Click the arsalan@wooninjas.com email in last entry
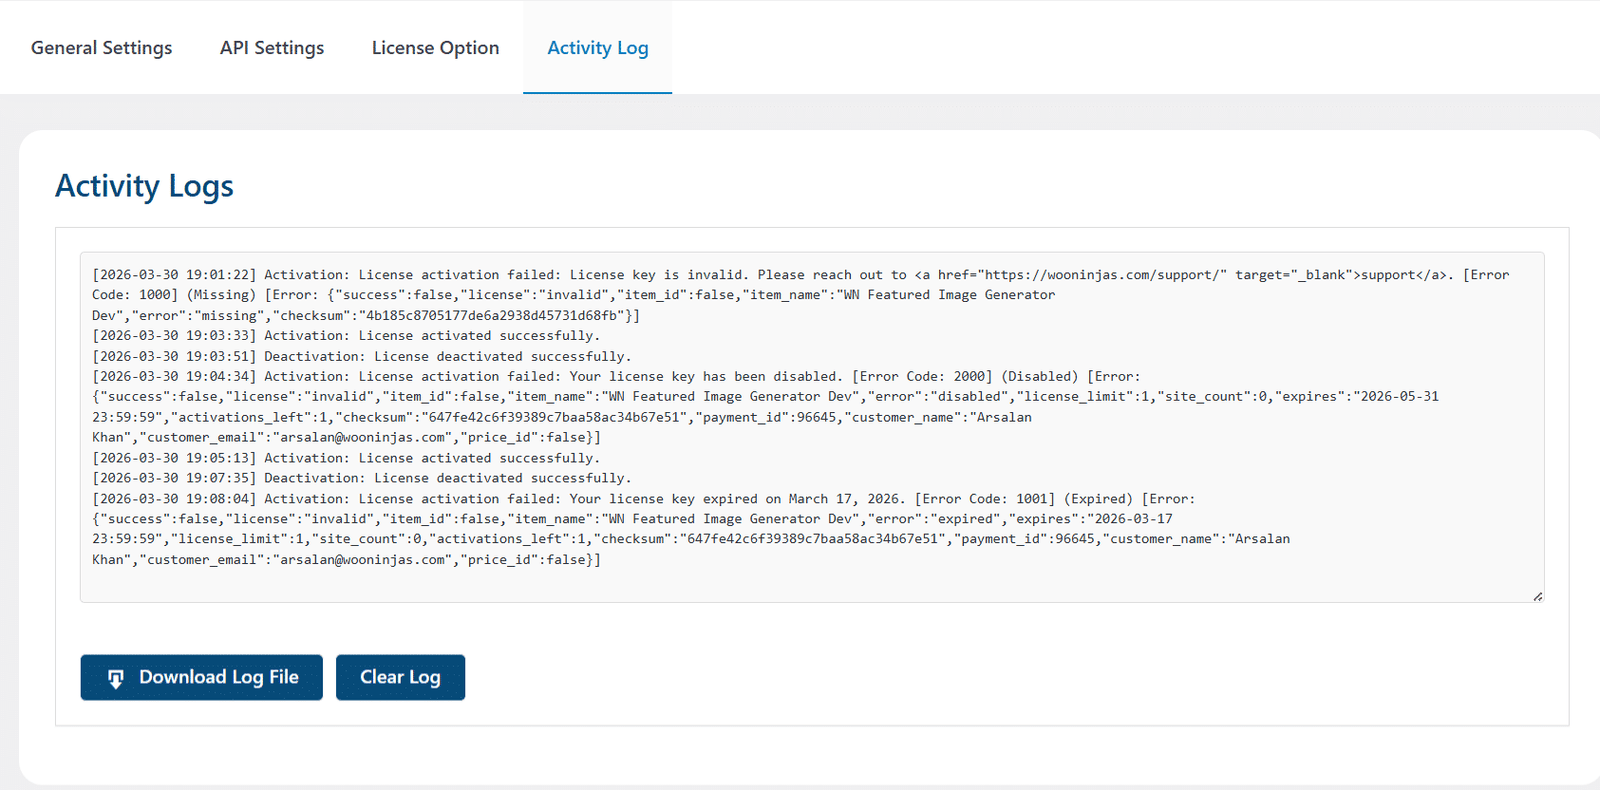The height and width of the screenshot is (790, 1600). click(363, 559)
